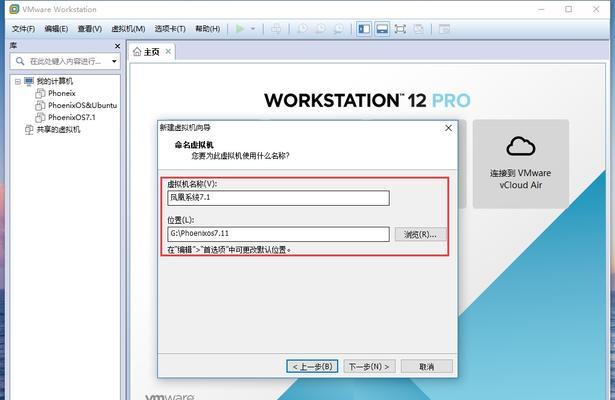Click the 共享的虚拟机 shared icon
The image size is (615, 400).
(x=29, y=129)
